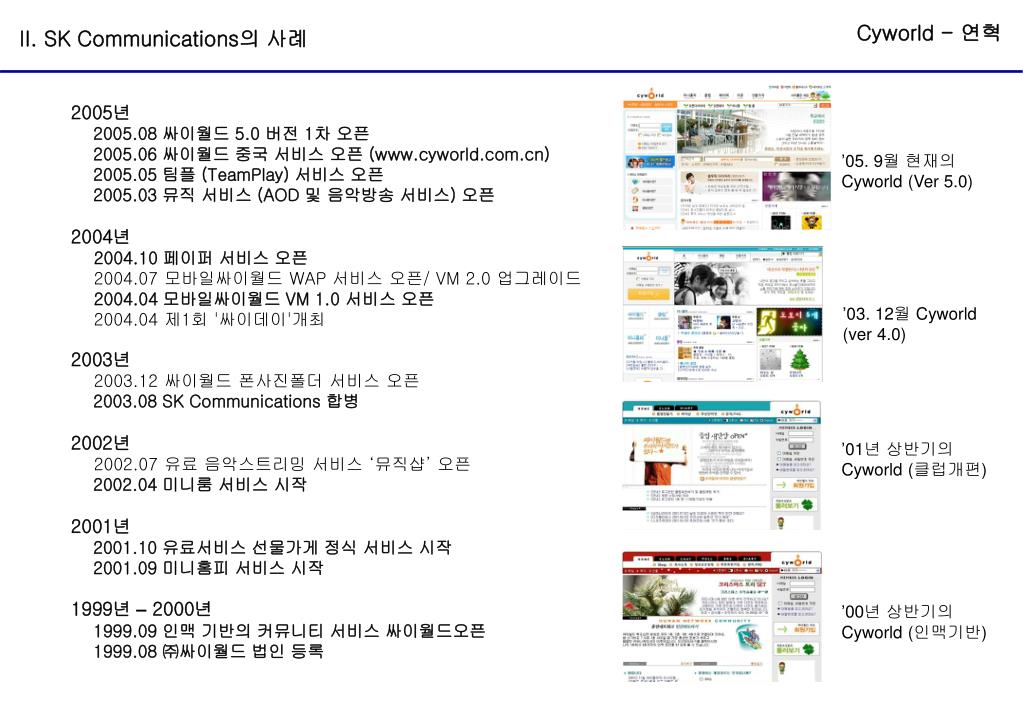Click the '2004.04 제1회 싸이데이 개최' line

pos(209,319)
